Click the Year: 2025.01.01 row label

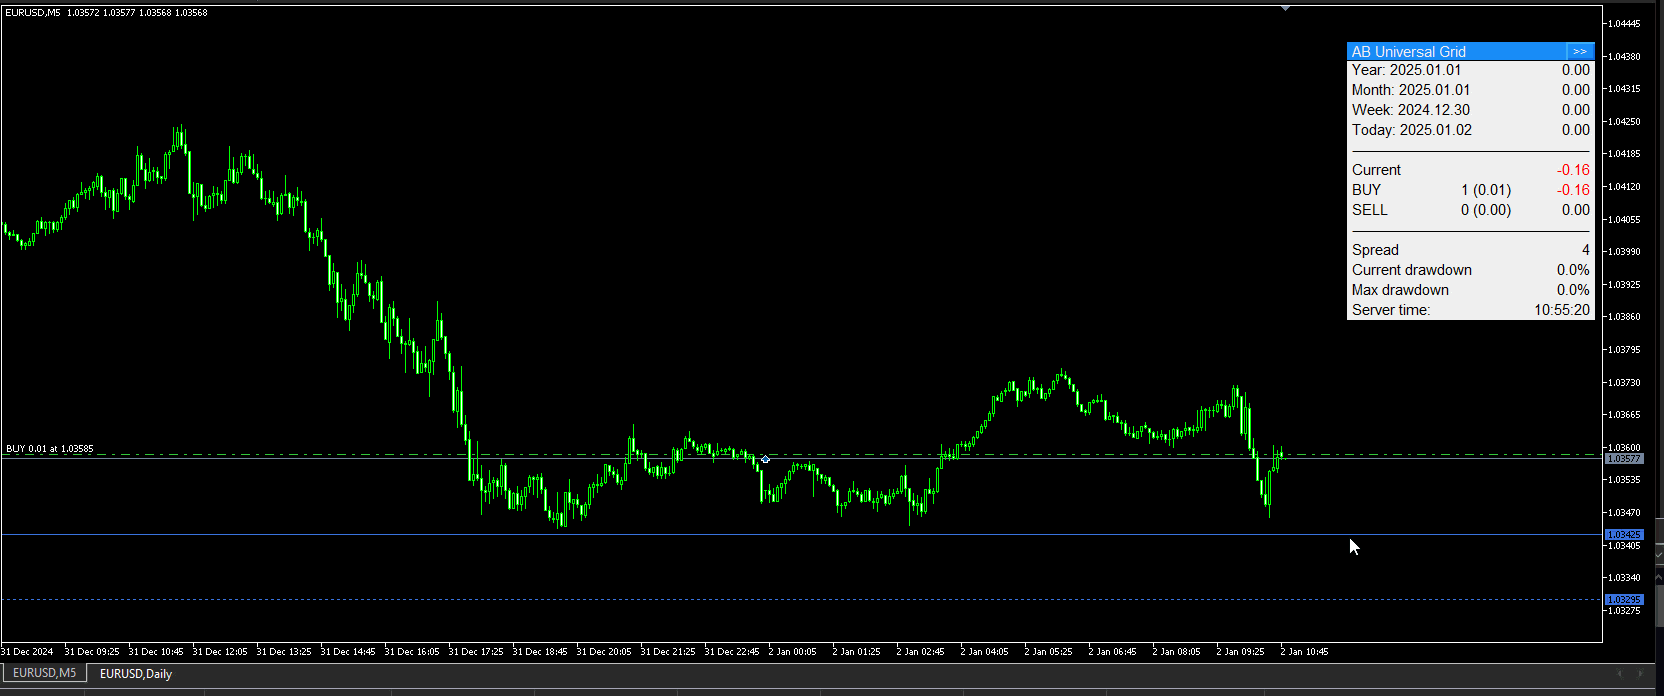tap(1406, 70)
